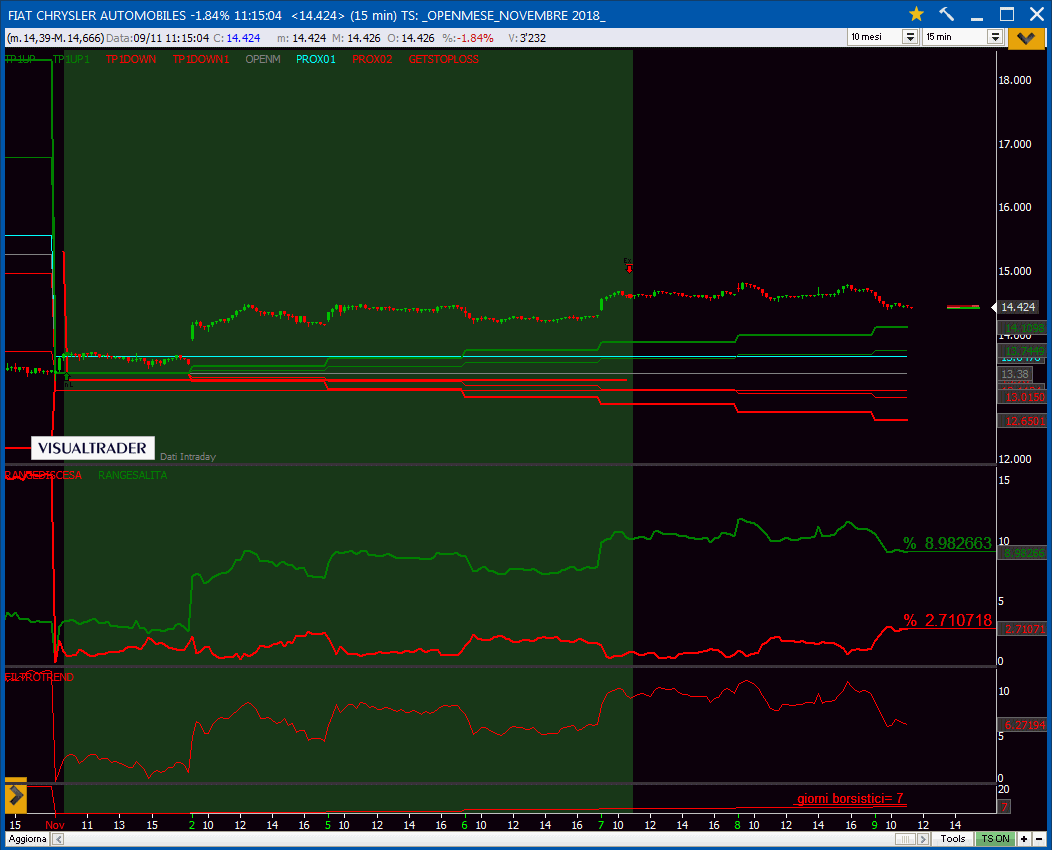Viewport: 1052px width, 850px height.
Task: Toggle the TS ON trading system button
Action: [995, 839]
